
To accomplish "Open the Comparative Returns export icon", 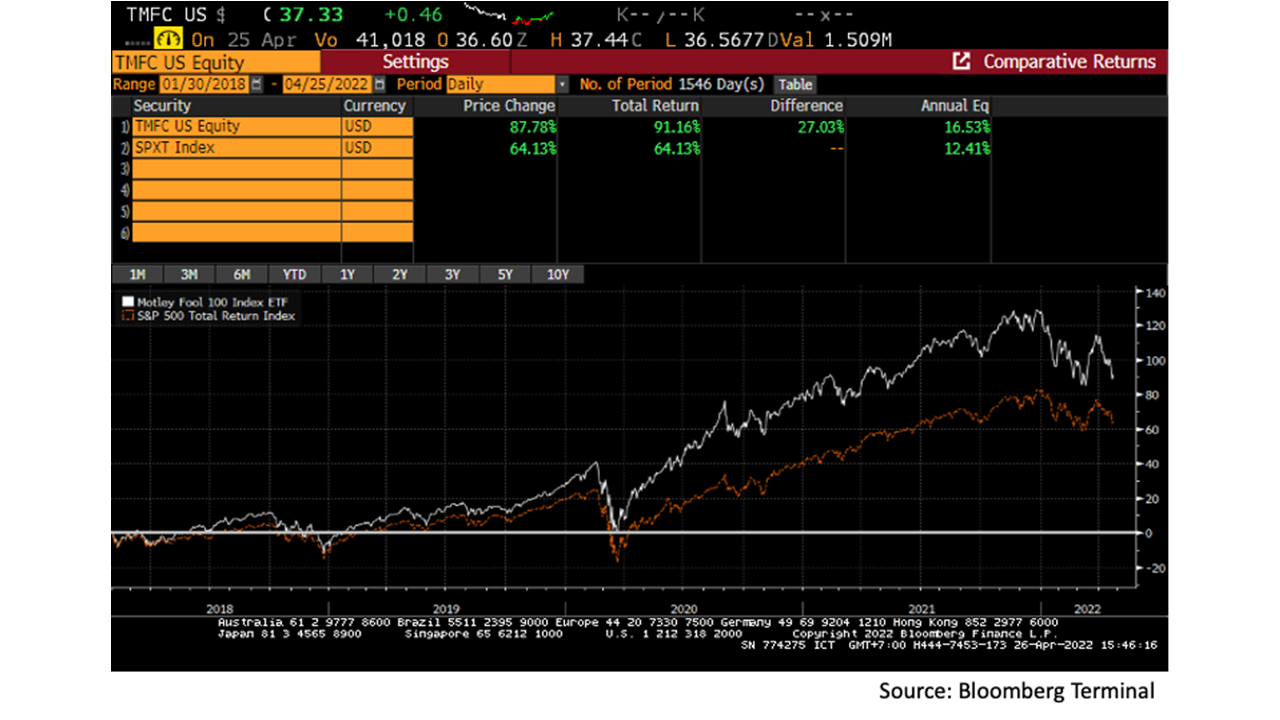I will click(x=961, y=61).
